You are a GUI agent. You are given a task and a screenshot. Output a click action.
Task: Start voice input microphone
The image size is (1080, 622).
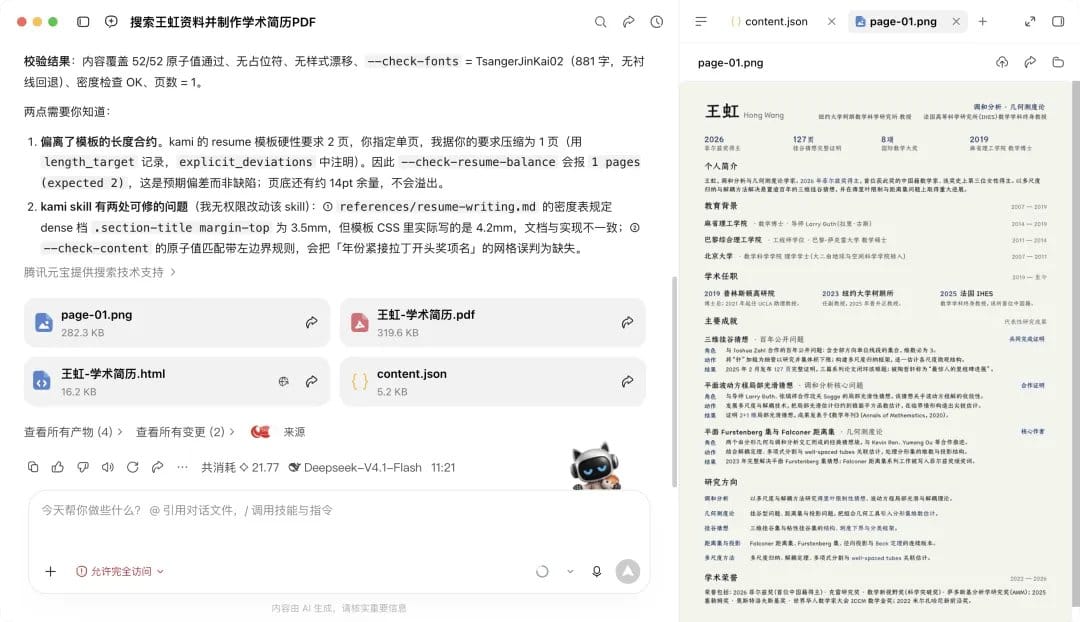(x=596, y=571)
